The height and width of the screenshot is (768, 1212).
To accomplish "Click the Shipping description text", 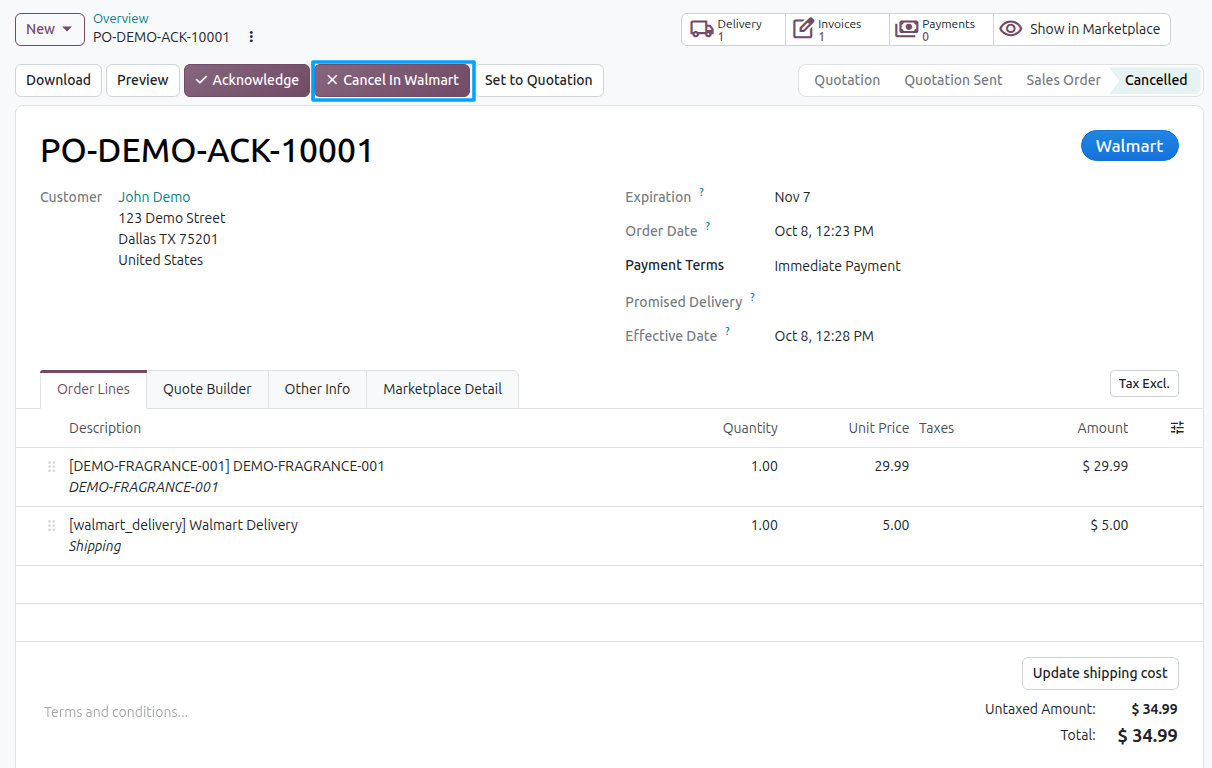I will (x=95, y=546).
